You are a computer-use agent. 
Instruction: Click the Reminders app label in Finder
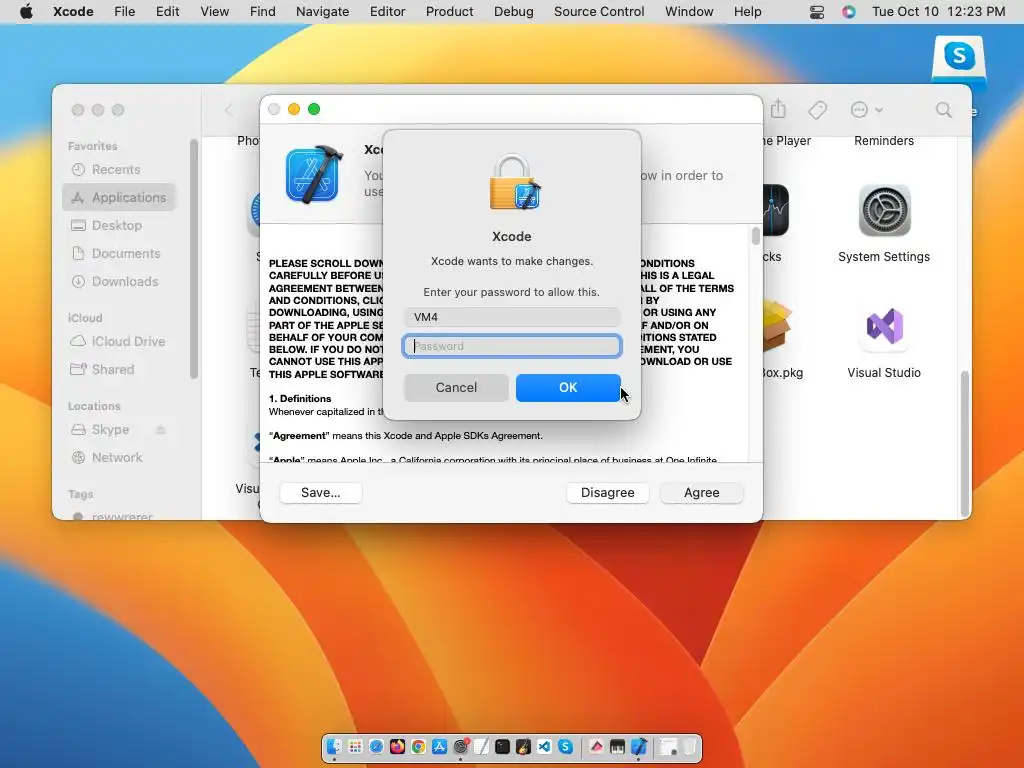pyautogui.click(x=884, y=141)
